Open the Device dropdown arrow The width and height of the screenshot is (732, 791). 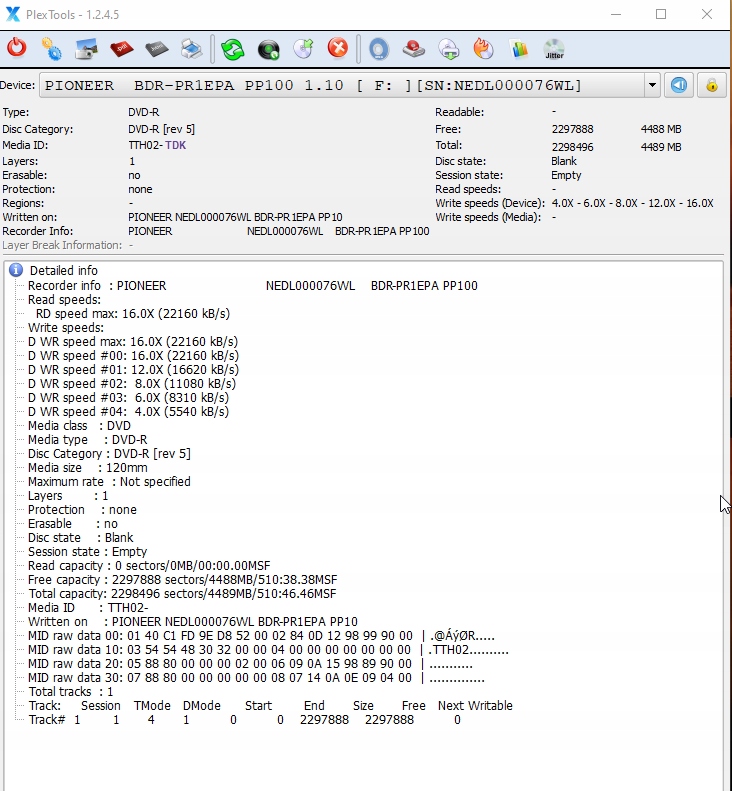tap(652, 85)
